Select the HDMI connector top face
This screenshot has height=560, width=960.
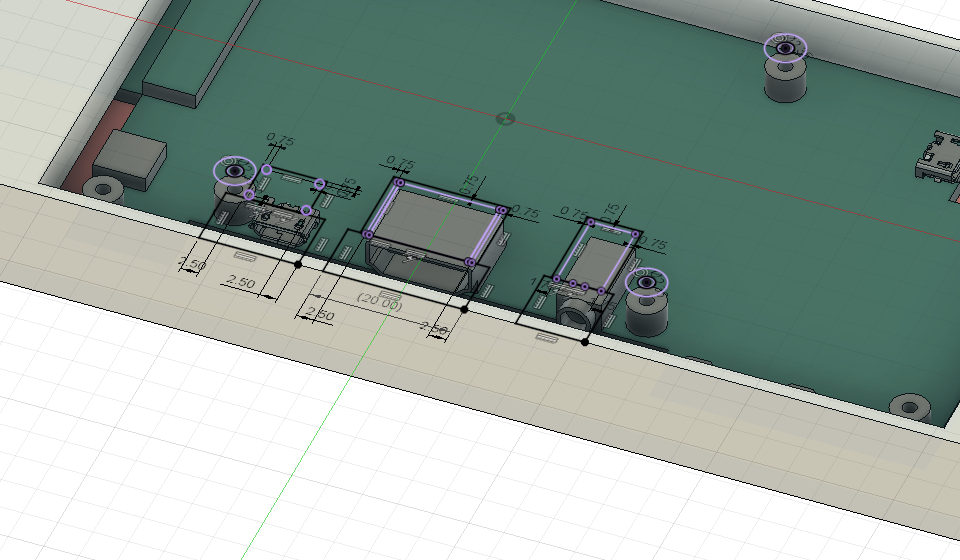pyautogui.click(x=435, y=225)
